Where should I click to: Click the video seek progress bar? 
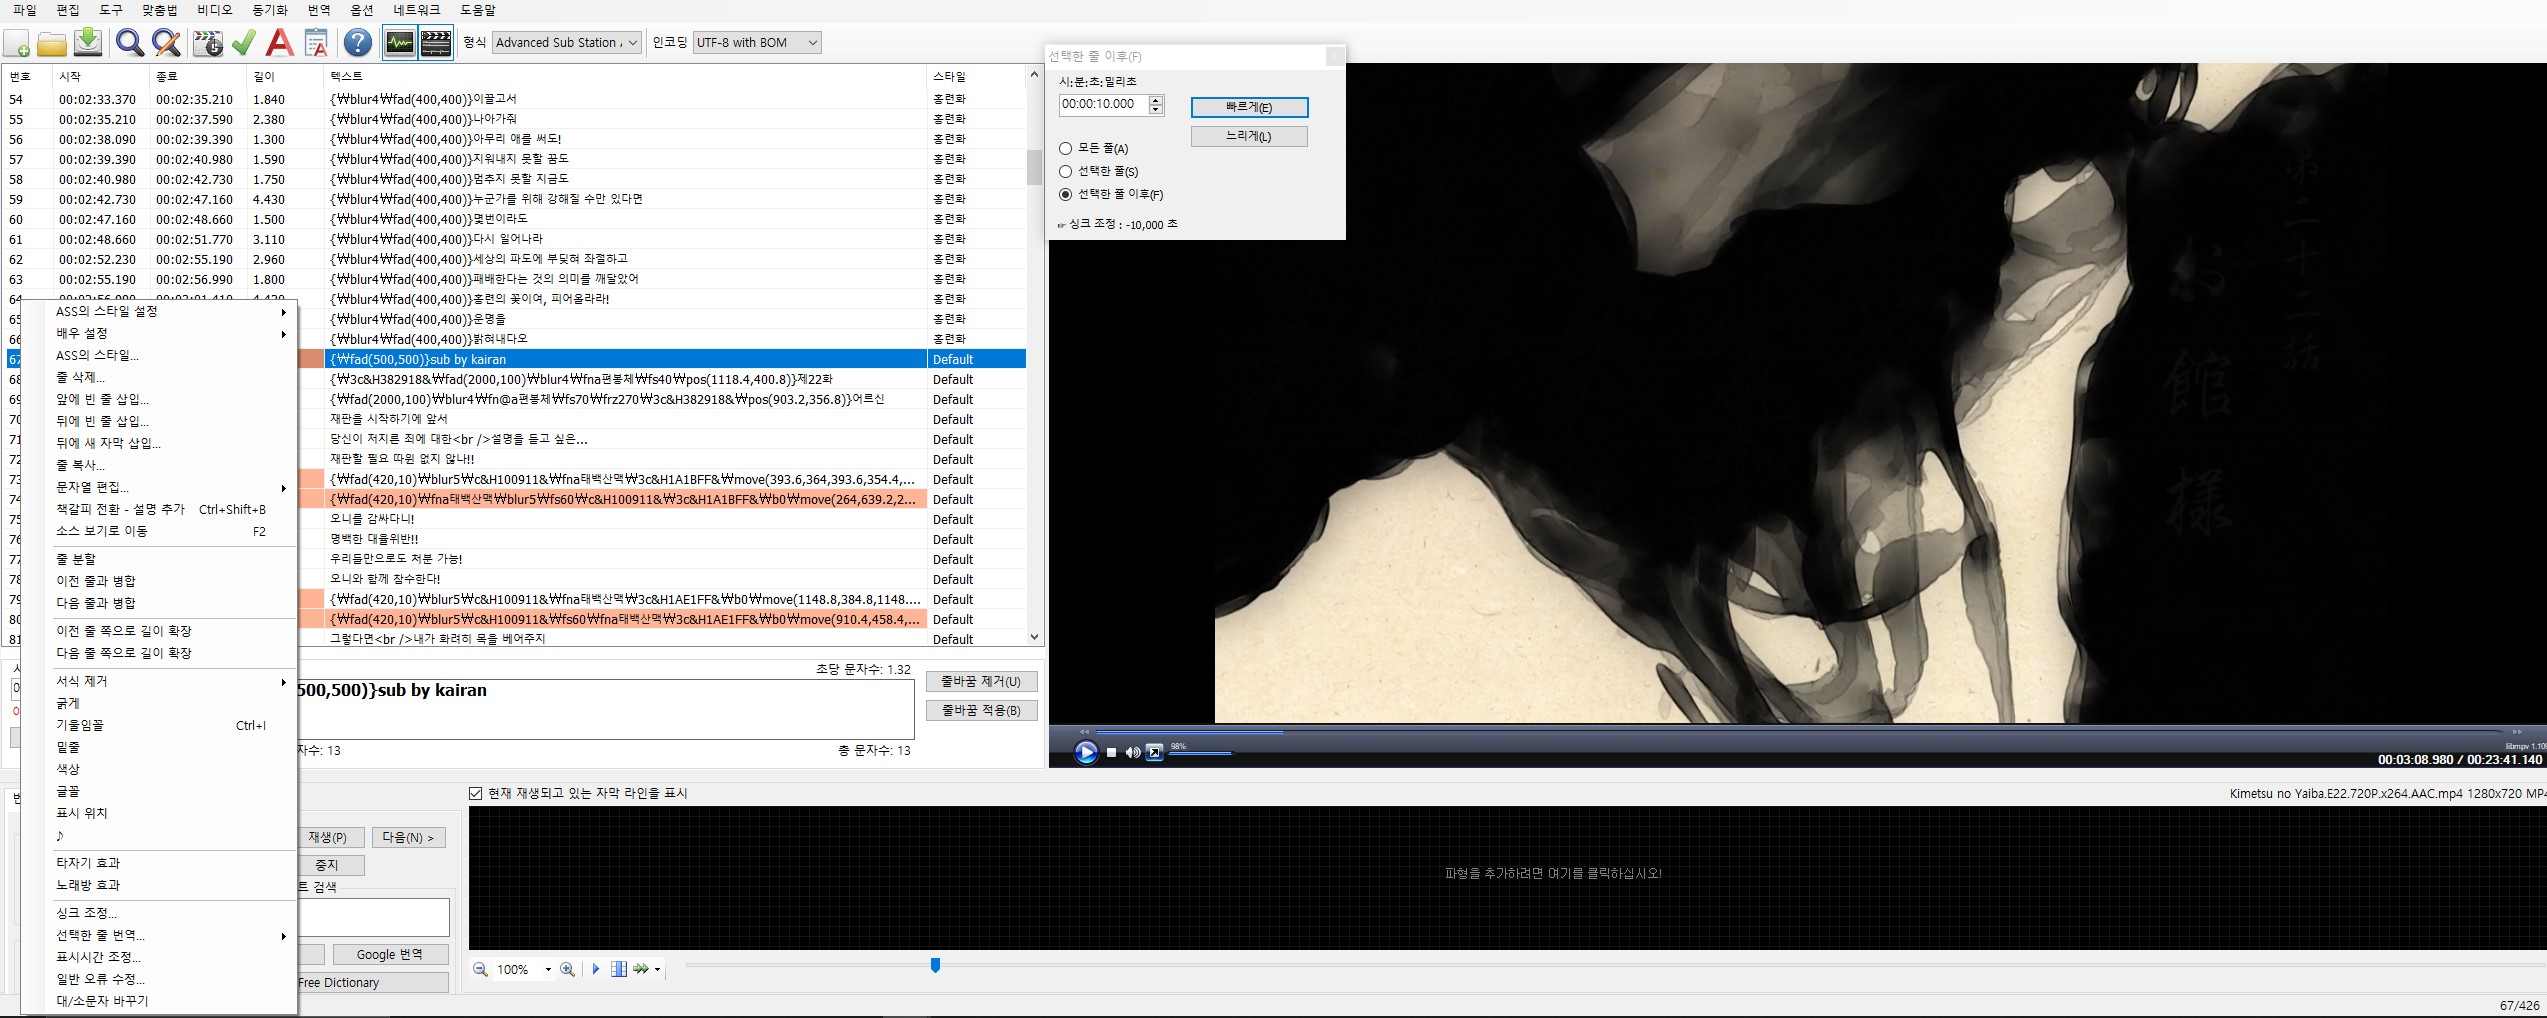click(x=1800, y=732)
